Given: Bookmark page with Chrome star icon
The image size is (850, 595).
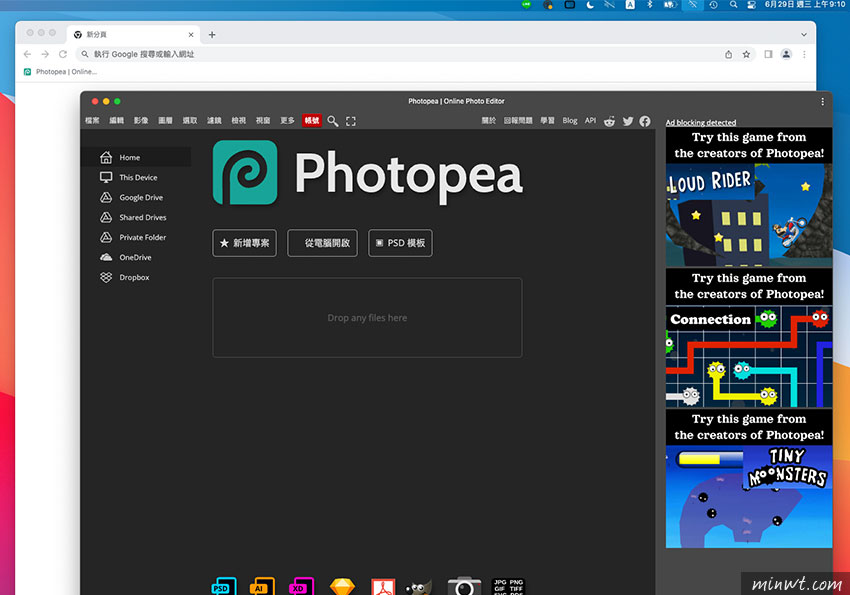Looking at the screenshot, I should pos(746,54).
